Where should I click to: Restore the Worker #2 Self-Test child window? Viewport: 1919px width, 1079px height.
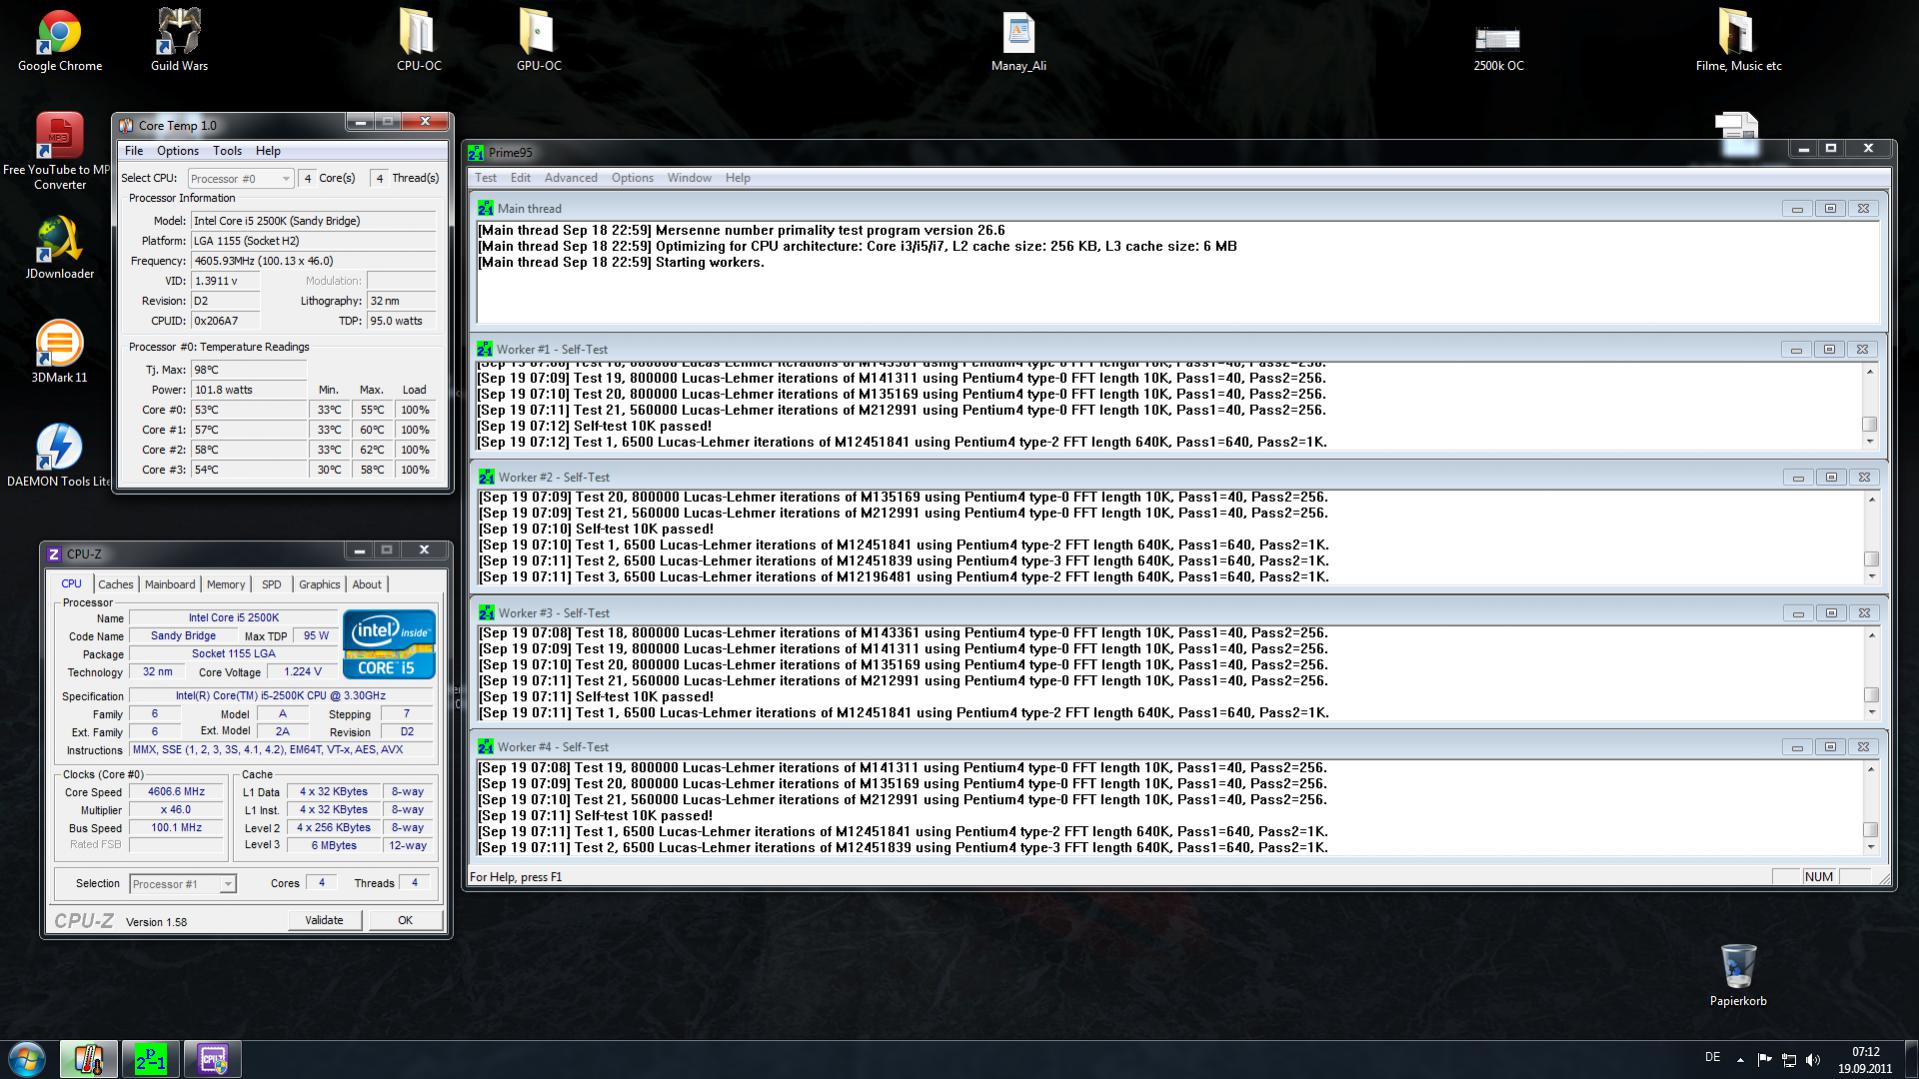coord(1831,478)
